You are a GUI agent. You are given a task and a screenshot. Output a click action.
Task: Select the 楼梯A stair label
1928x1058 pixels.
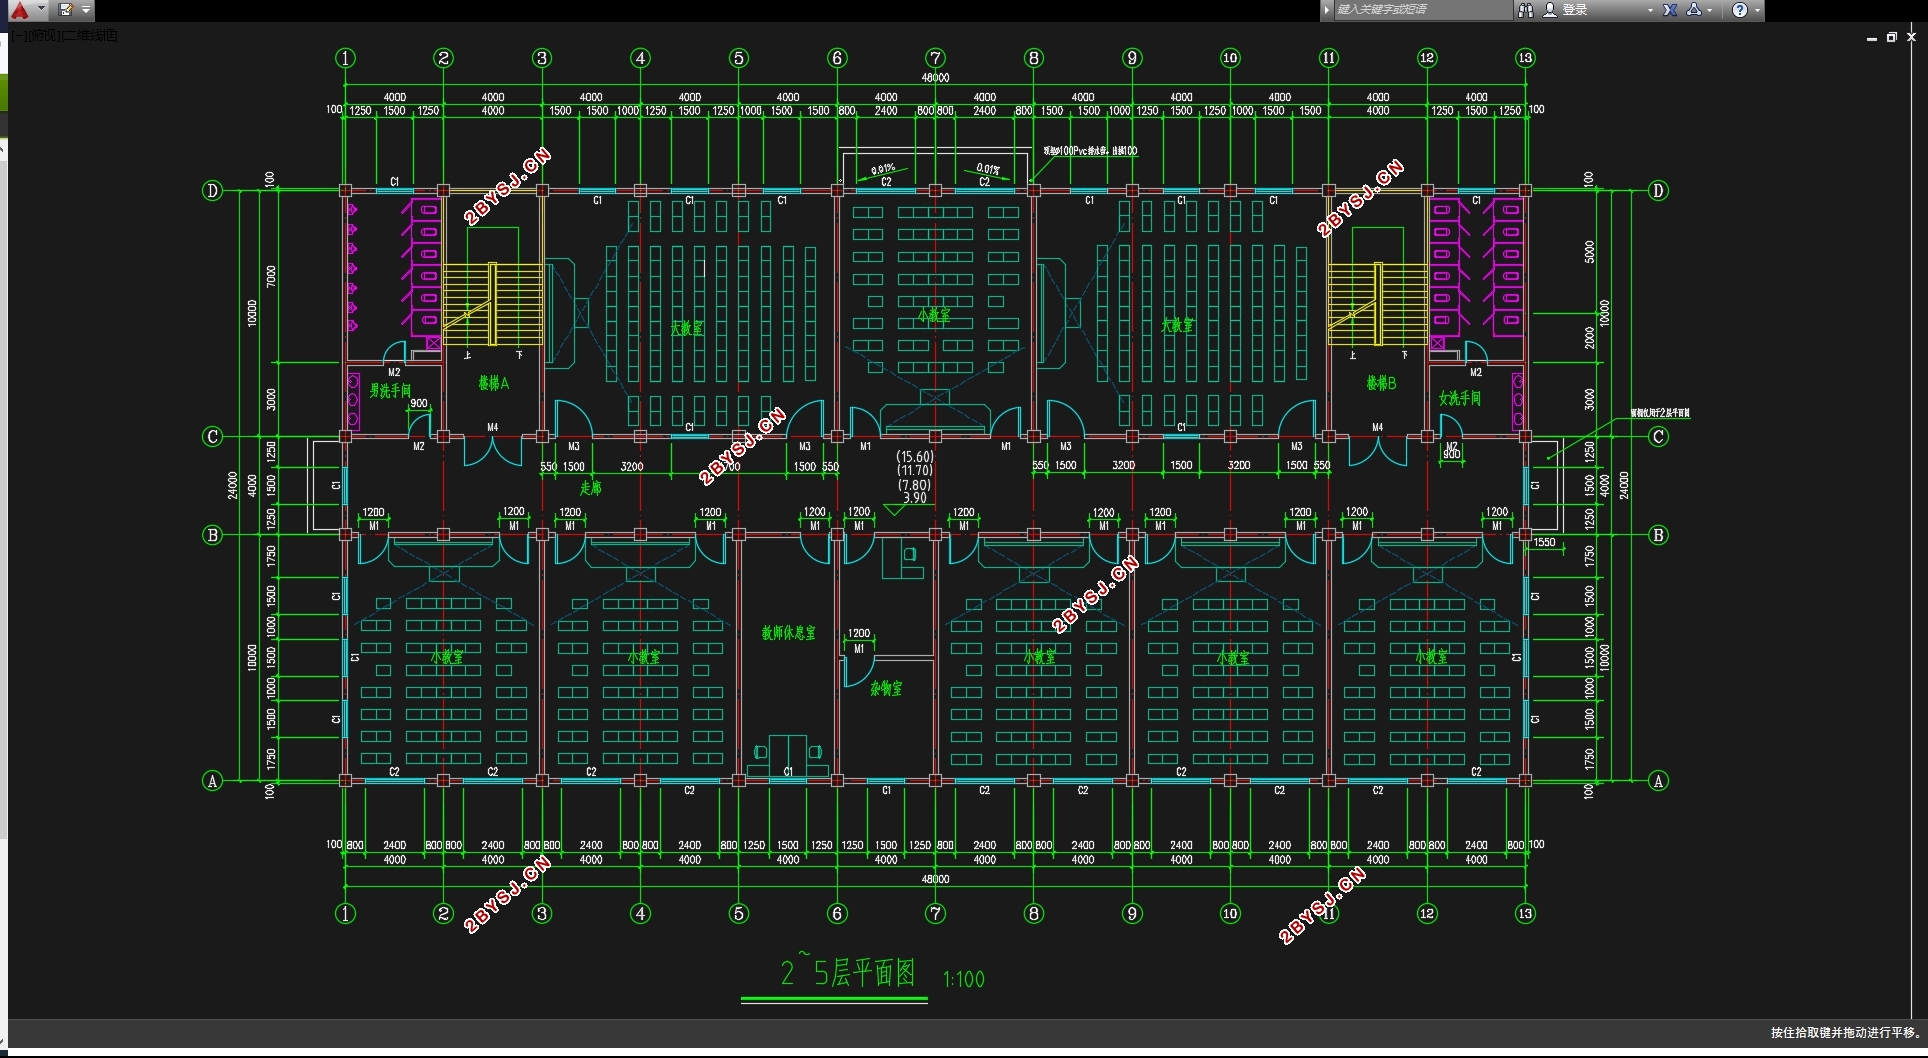[x=493, y=383]
